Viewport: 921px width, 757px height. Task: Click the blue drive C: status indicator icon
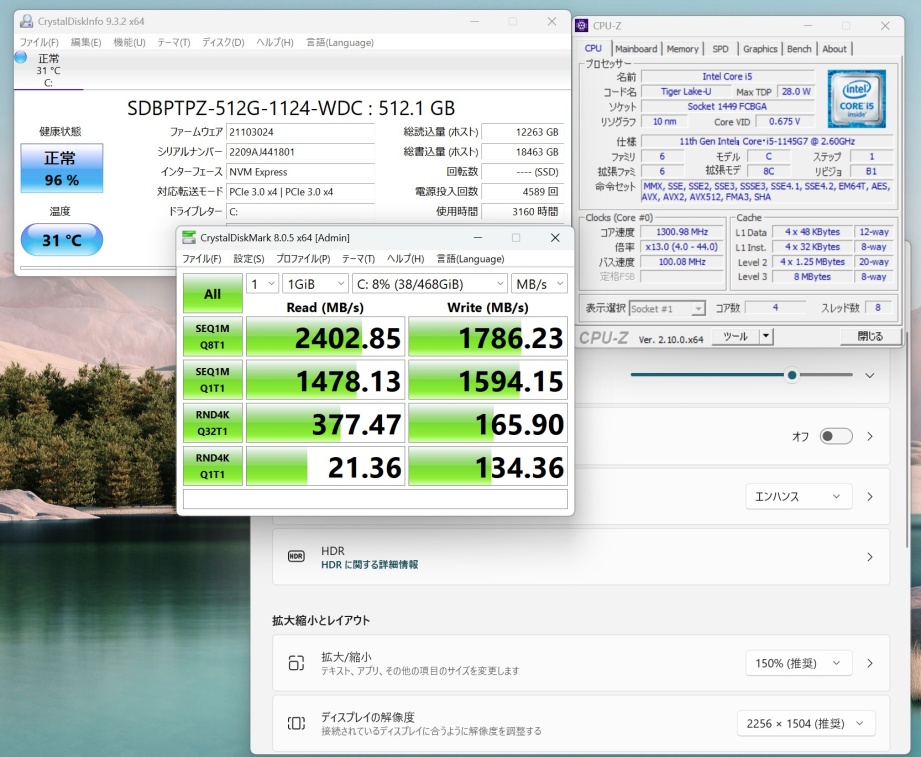point(21,58)
